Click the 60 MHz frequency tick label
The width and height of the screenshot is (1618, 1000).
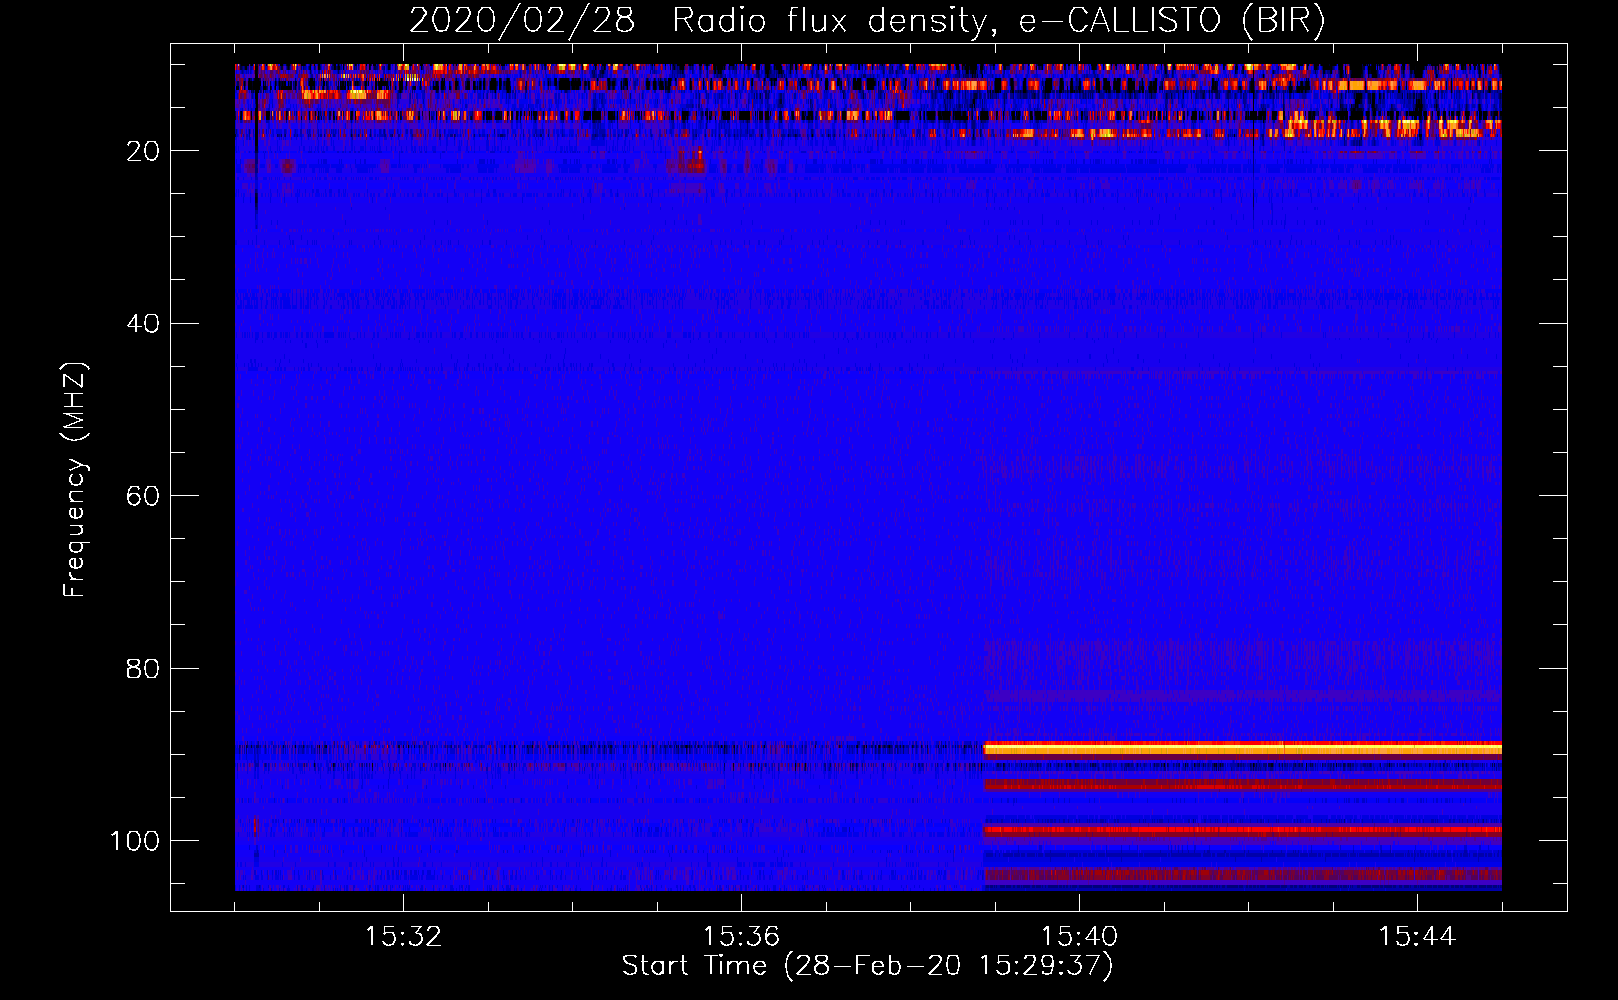coord(143,496)
